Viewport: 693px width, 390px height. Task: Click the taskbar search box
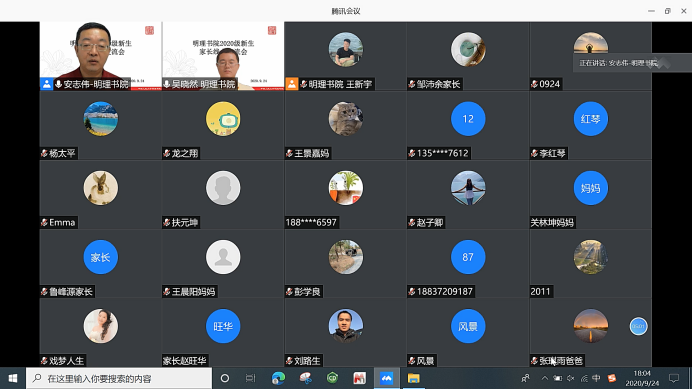click(x=119, y=379)
